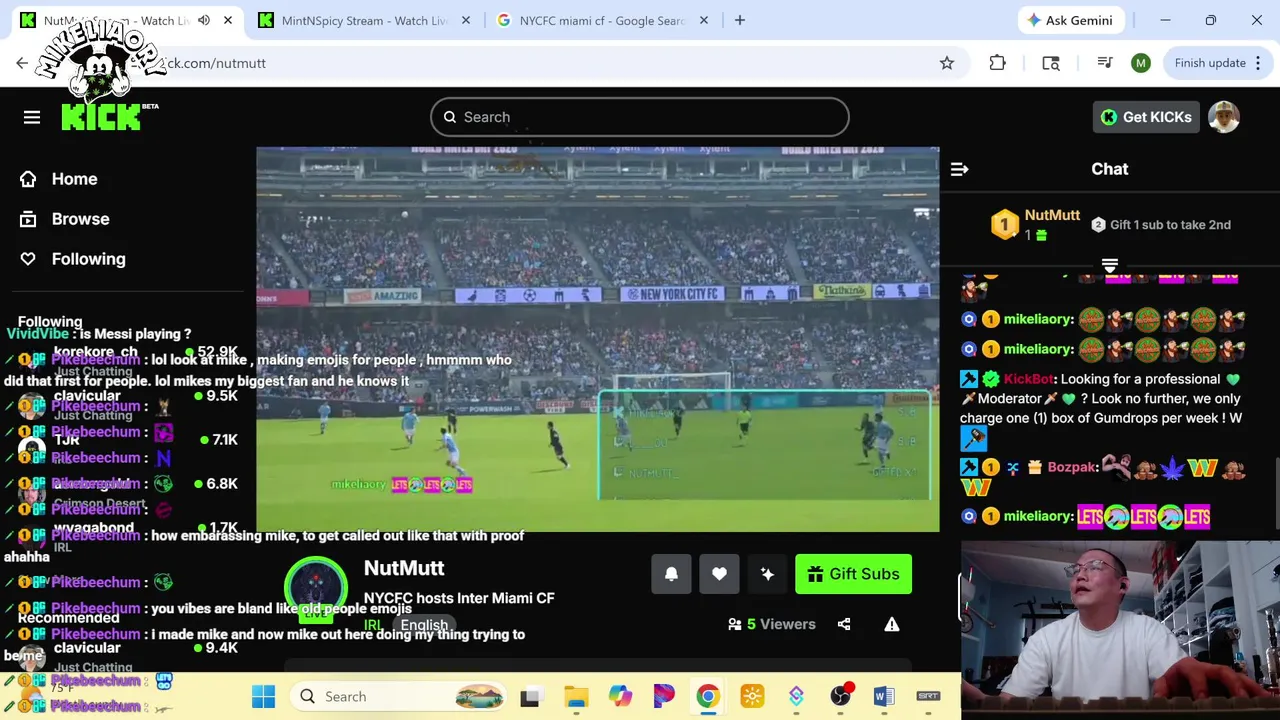This screenshot has width=1280, height=720.
Task: Go to Home in Kick sidebar
Action: coord(60,179)
